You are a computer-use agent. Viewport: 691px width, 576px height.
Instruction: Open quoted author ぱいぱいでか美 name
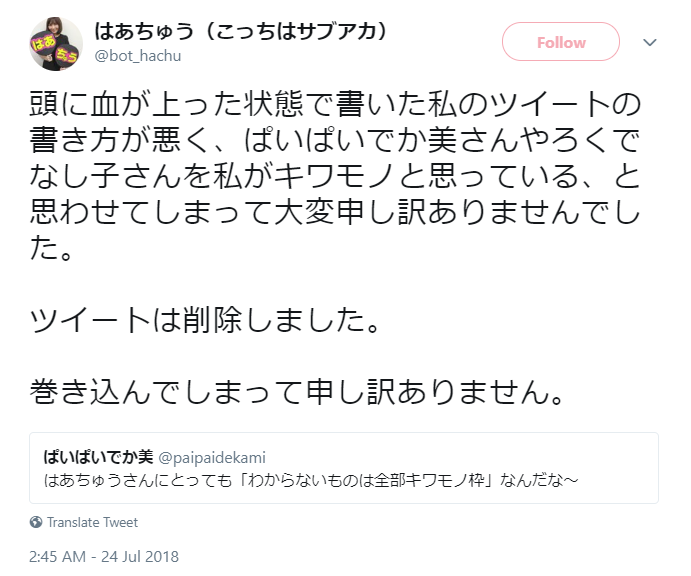click(x=98, y=457)
